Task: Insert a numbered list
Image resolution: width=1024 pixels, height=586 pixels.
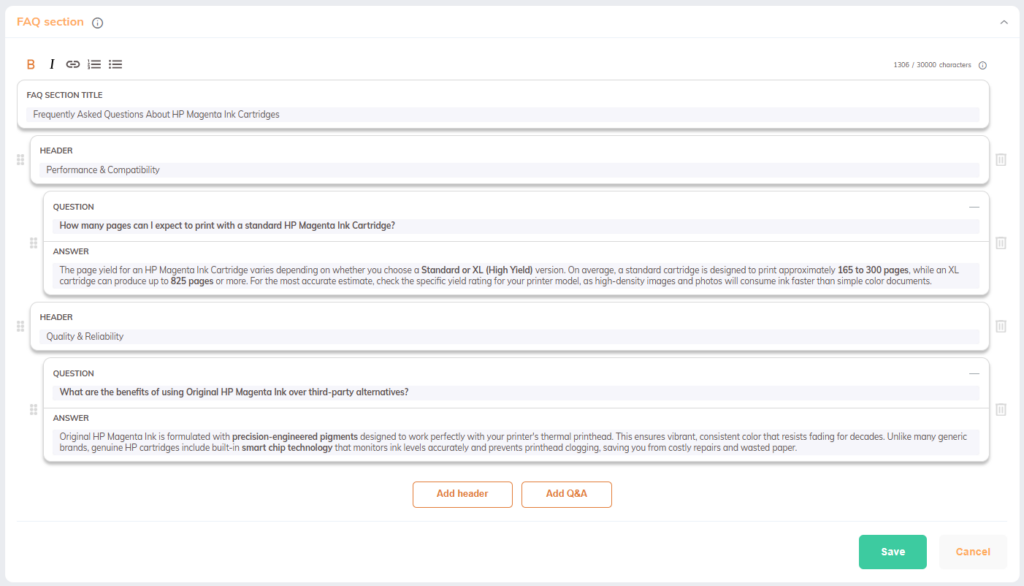Action: [x=94, y=64]
